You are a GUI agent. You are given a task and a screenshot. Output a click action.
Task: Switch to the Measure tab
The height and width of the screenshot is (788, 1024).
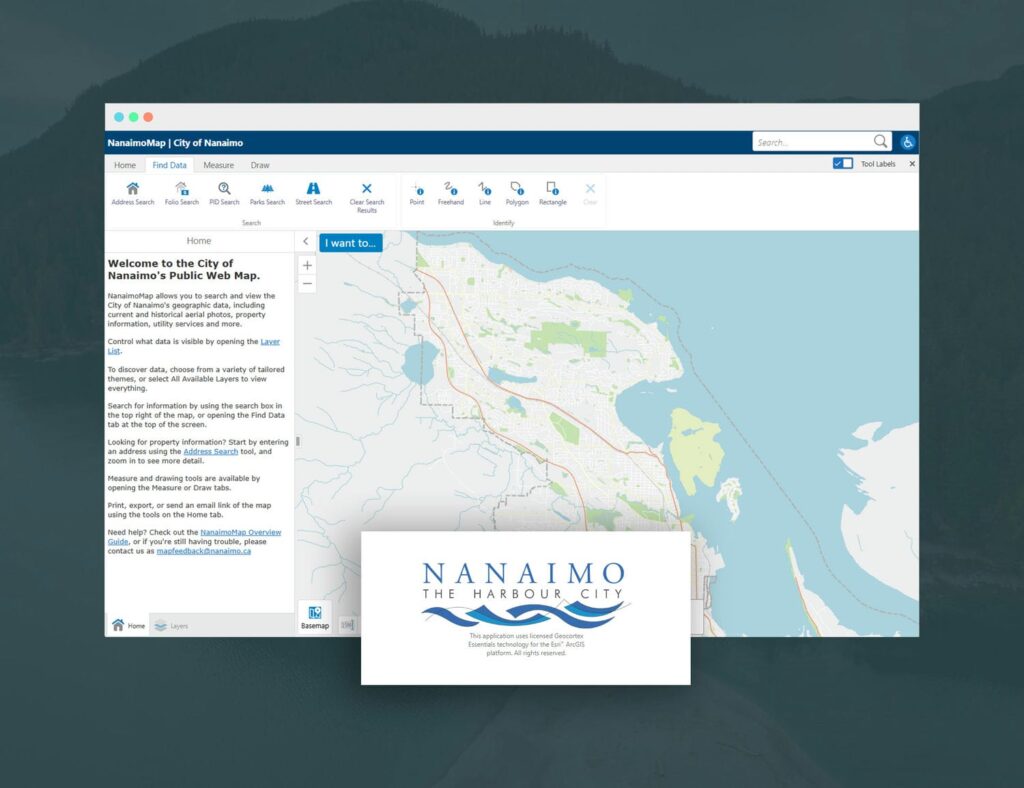218,165
